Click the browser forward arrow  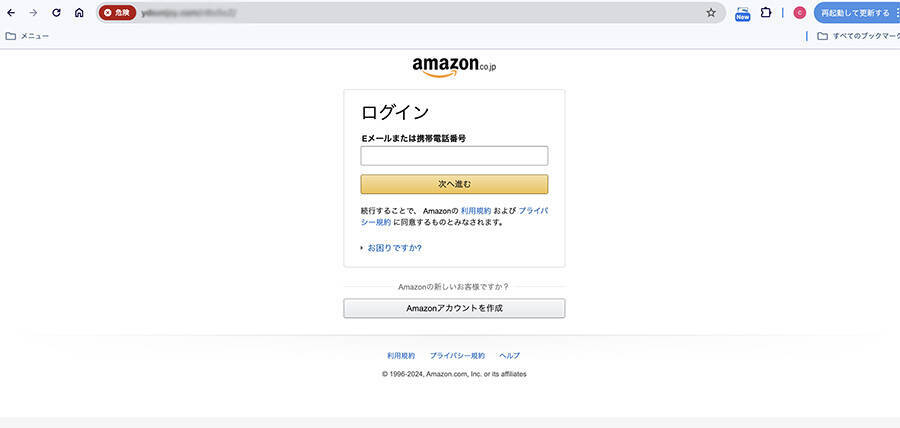click(33, 13)
